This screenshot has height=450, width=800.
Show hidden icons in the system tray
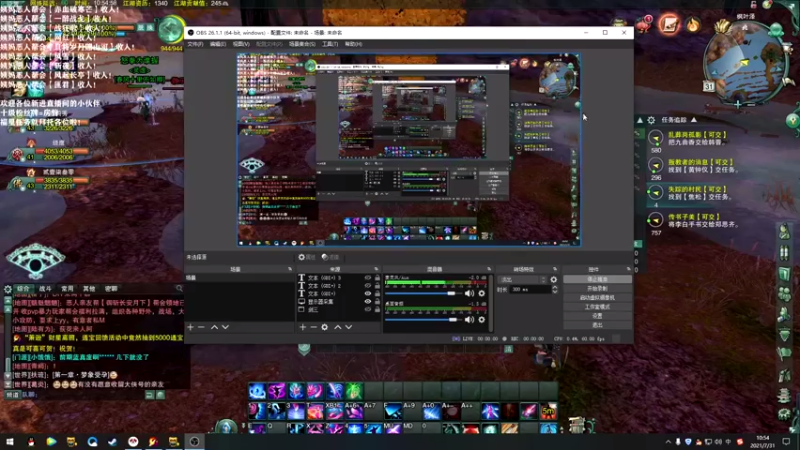point(668,442)
